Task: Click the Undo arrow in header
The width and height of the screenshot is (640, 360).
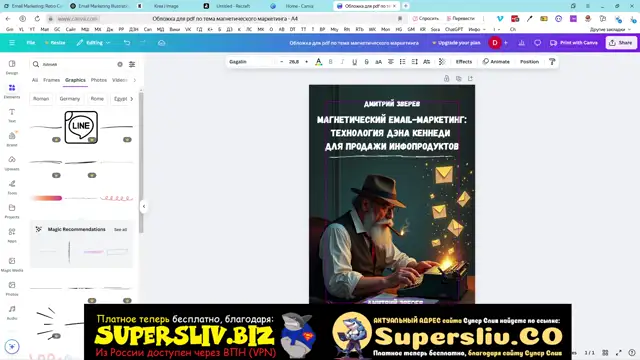Action: pyautogui.click(x=127, y=42)
